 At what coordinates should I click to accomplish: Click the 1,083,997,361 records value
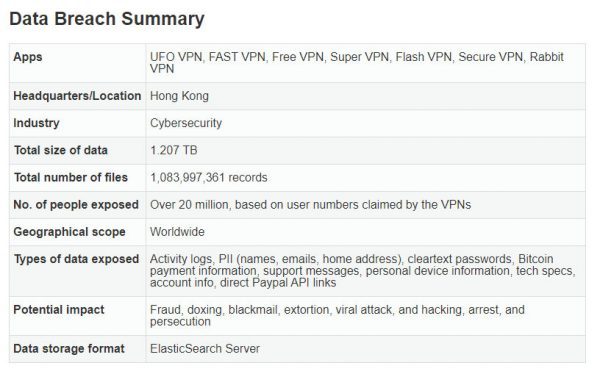tap(209, 178)
